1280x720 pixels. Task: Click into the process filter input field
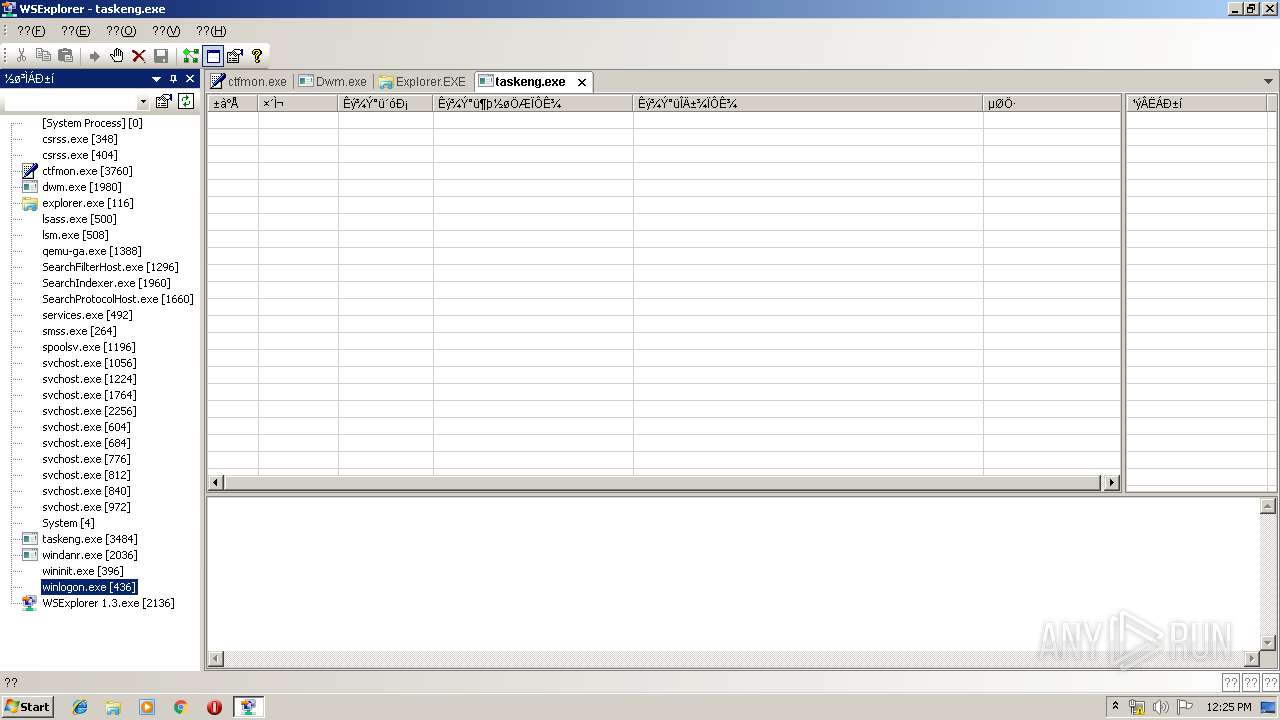coord(70,102)
